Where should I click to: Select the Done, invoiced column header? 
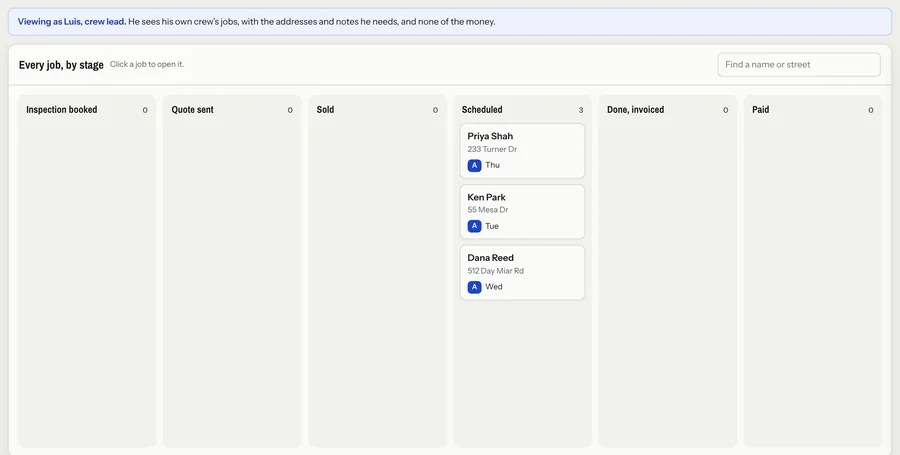635,110
